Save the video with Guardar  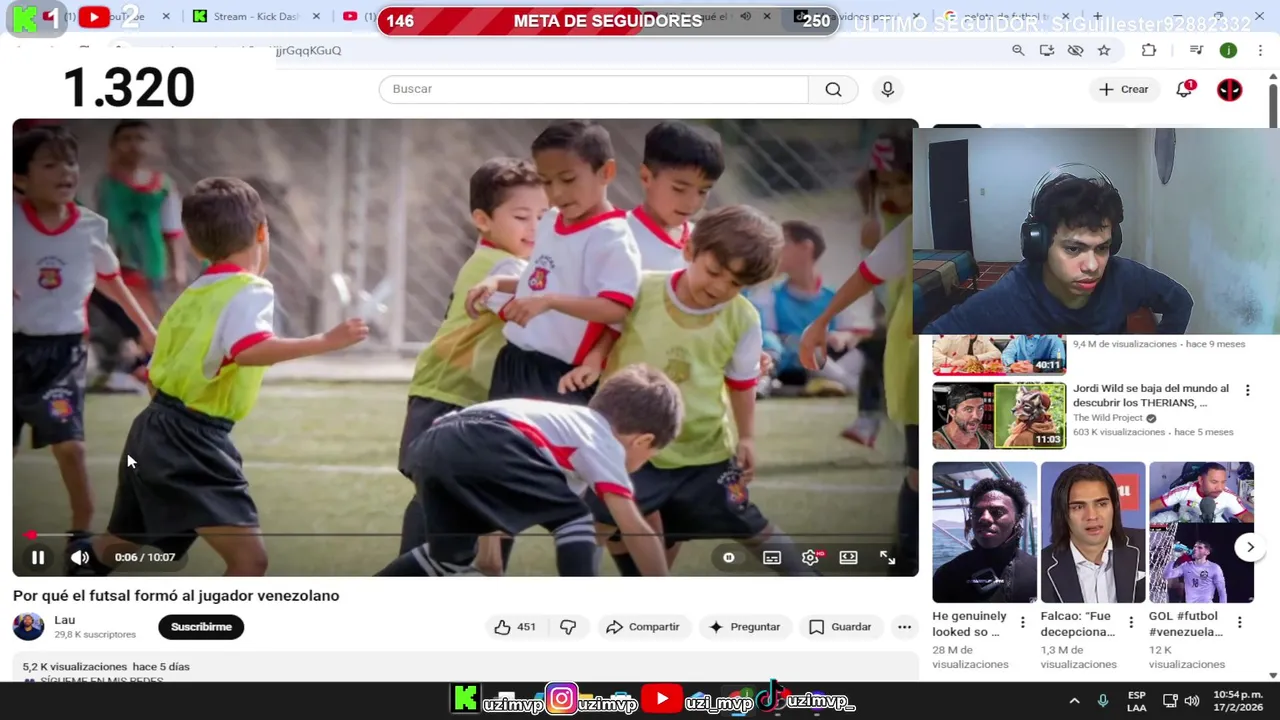coord(840,627)
